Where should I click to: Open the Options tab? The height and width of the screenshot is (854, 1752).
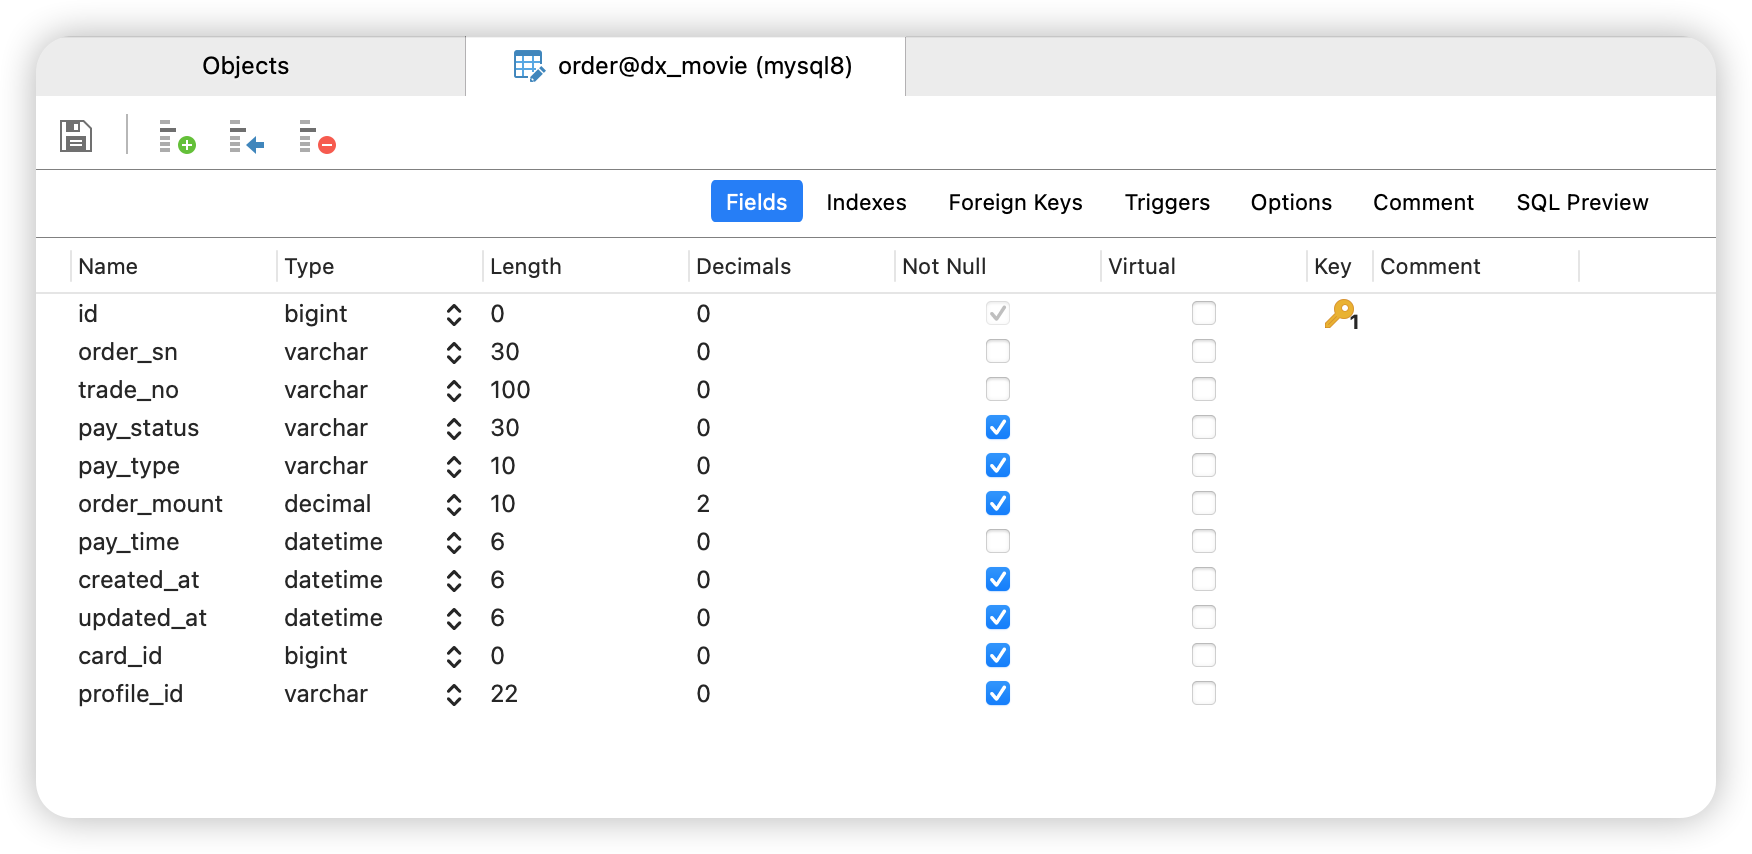coord(1291,202)
